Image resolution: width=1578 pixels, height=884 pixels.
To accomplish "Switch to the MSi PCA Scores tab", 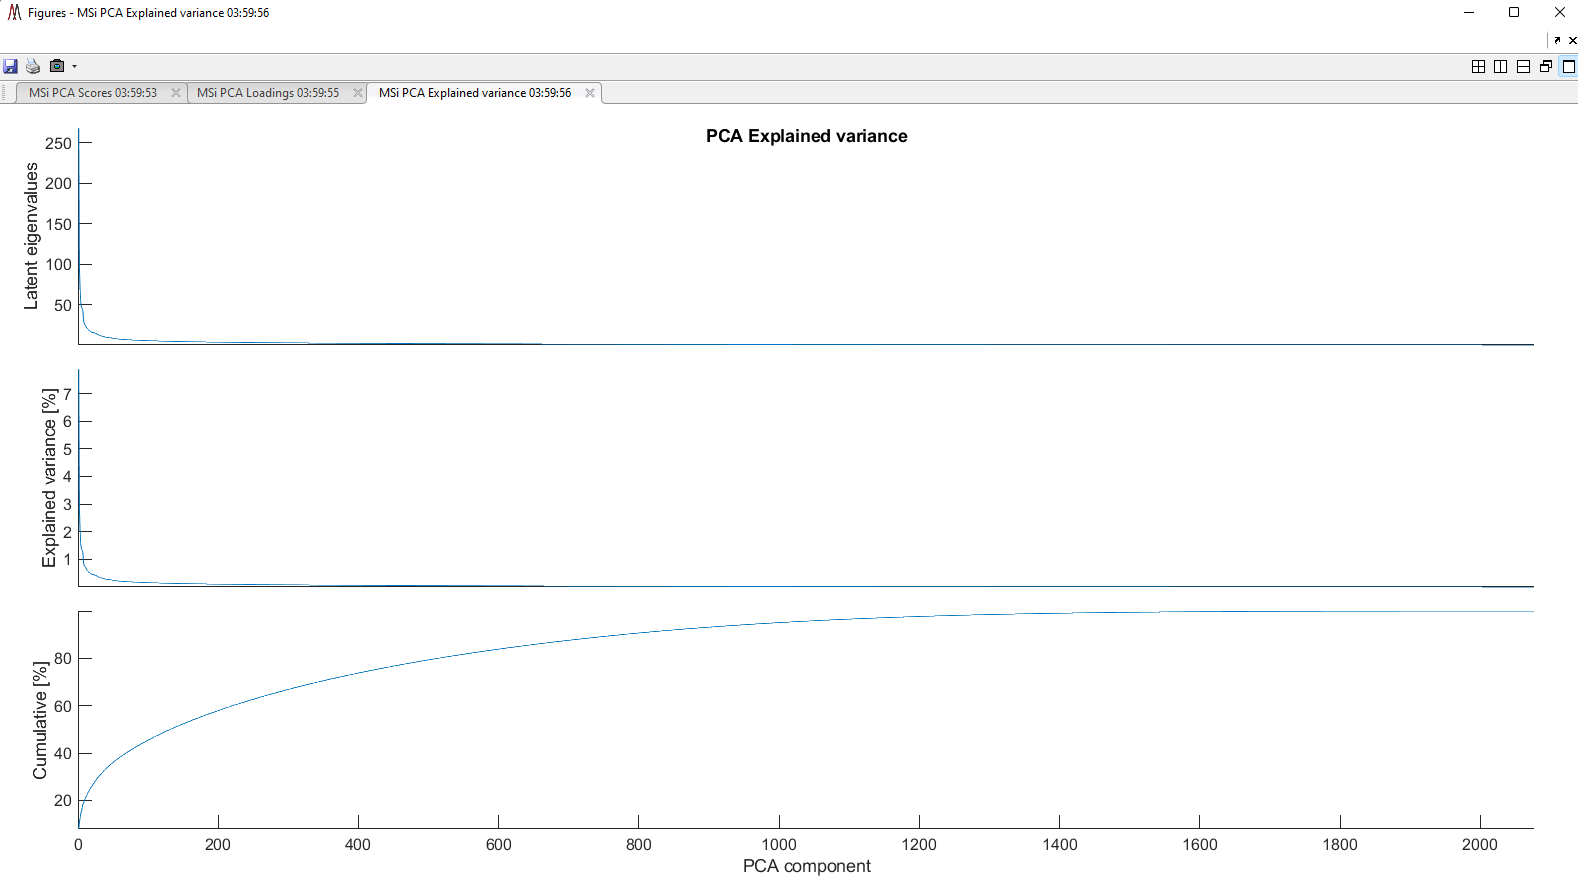I will [93, 93].
